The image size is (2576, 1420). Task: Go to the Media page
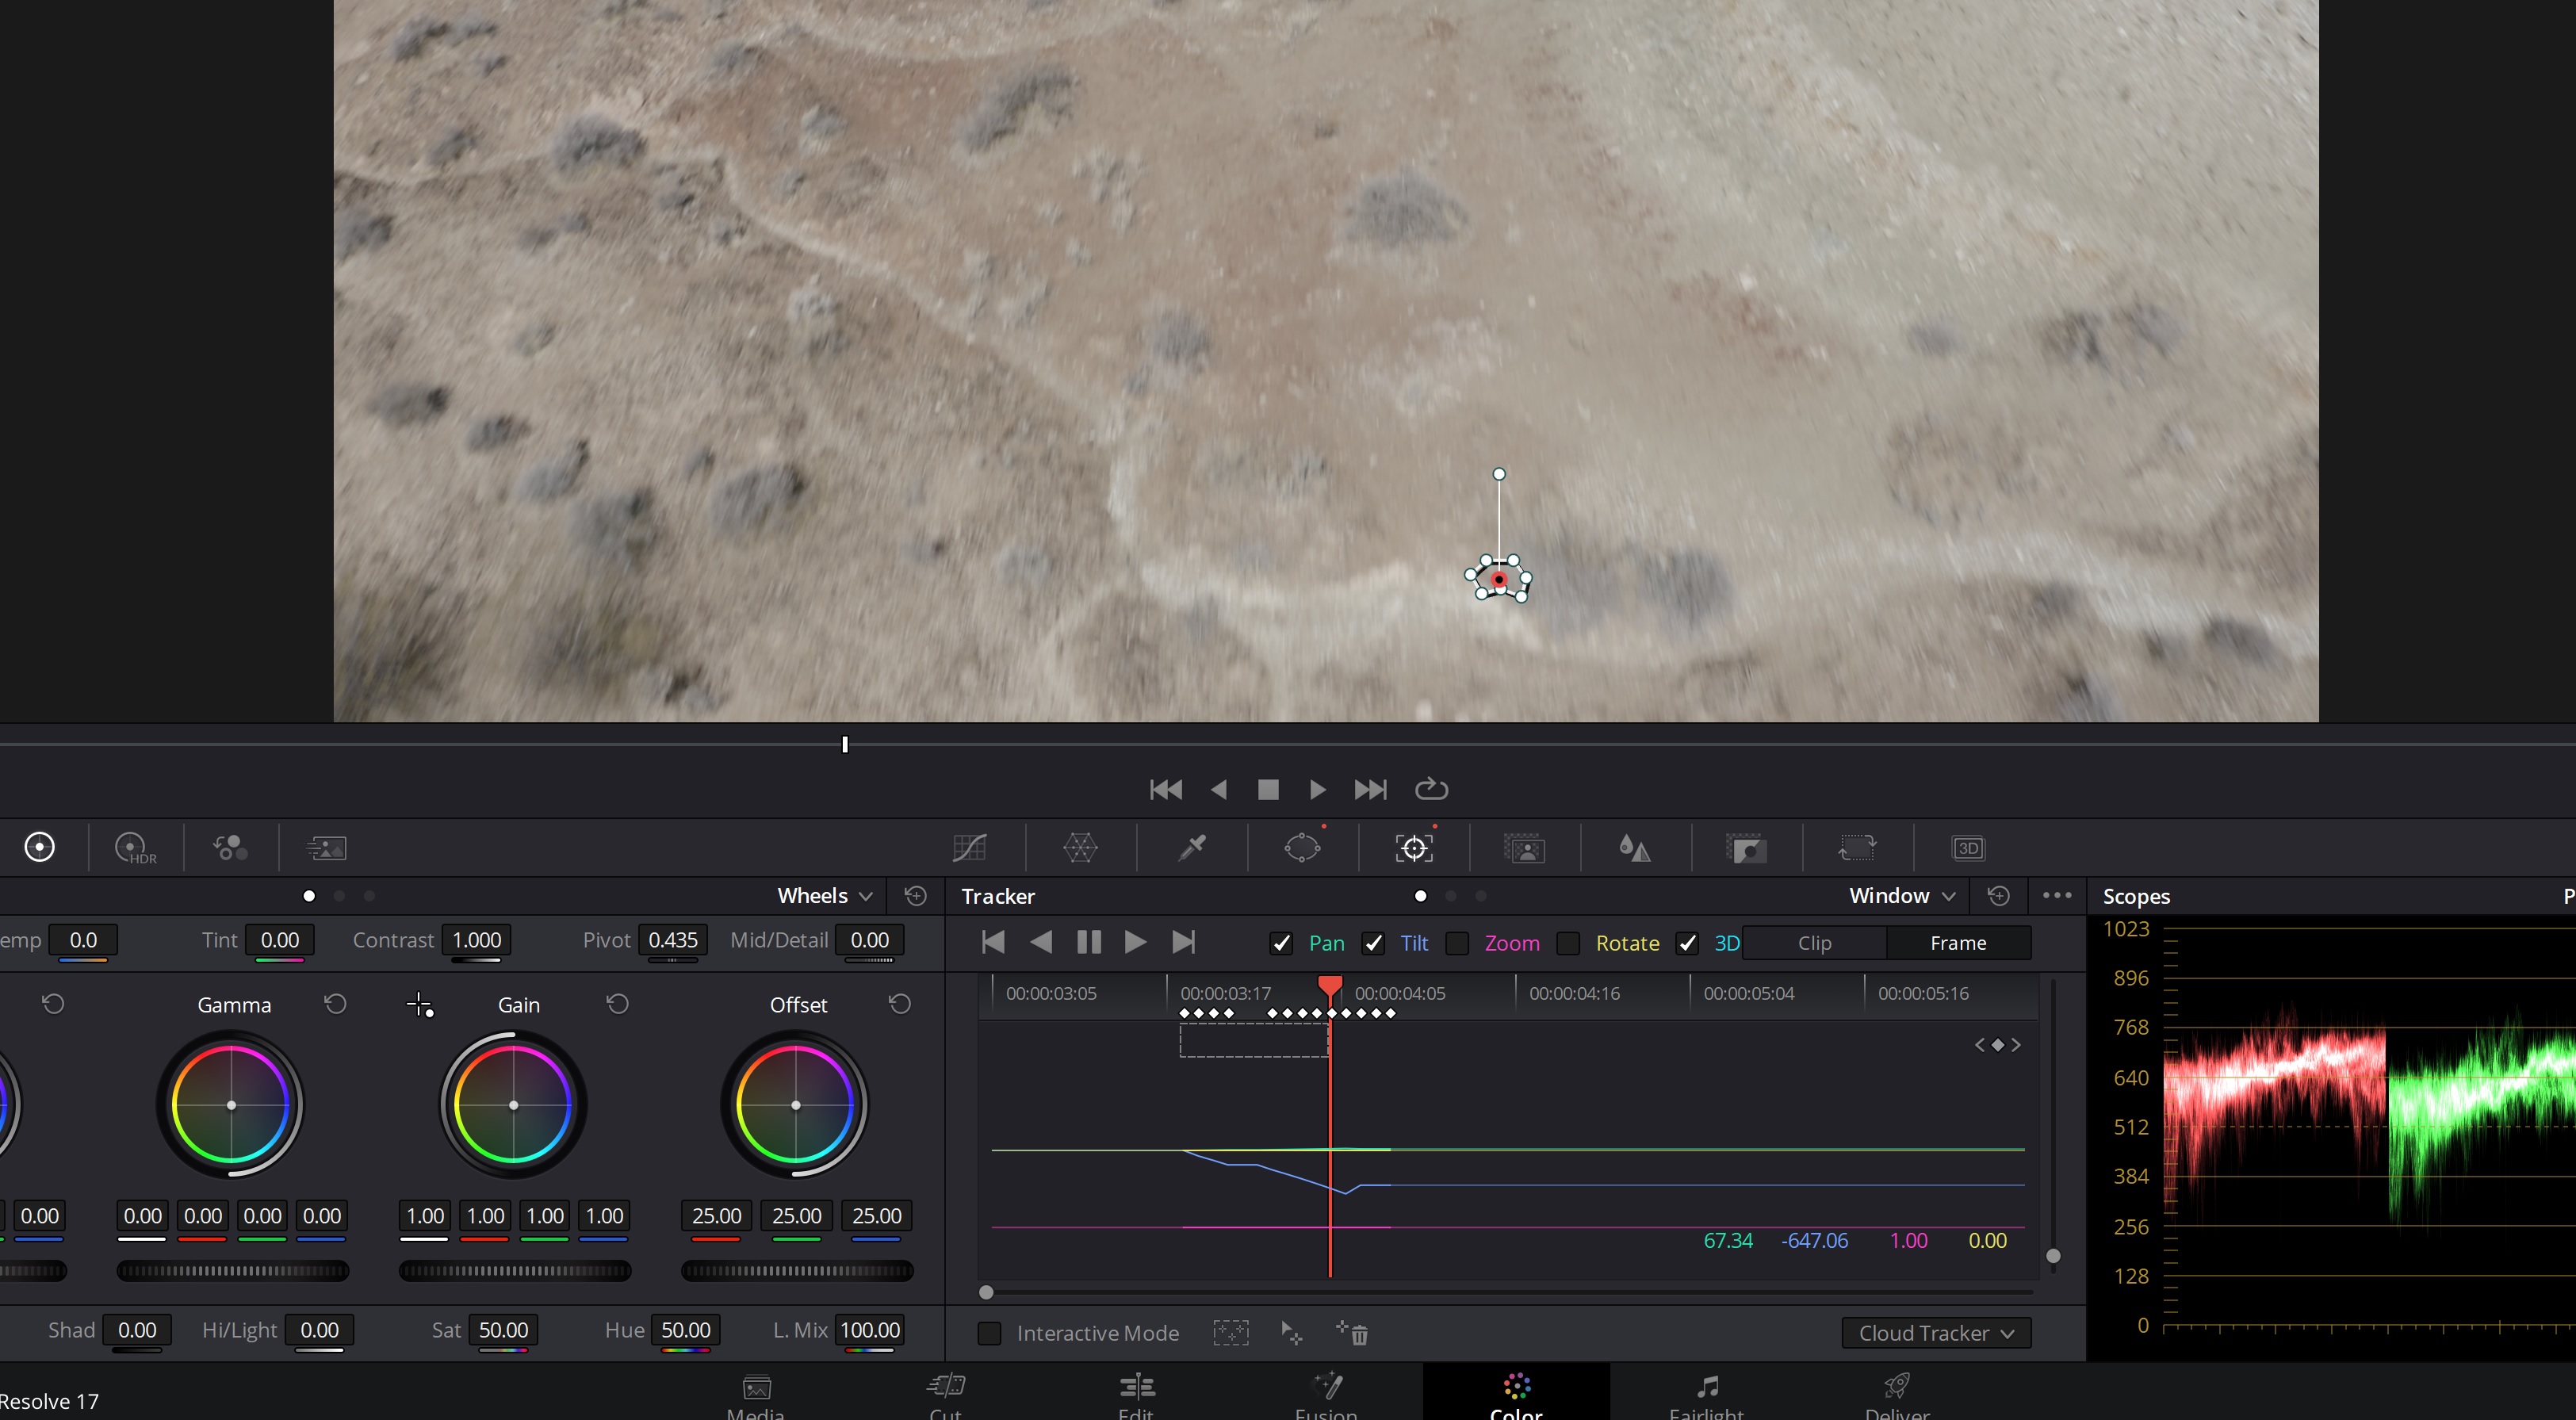[x=756, y=1397]
